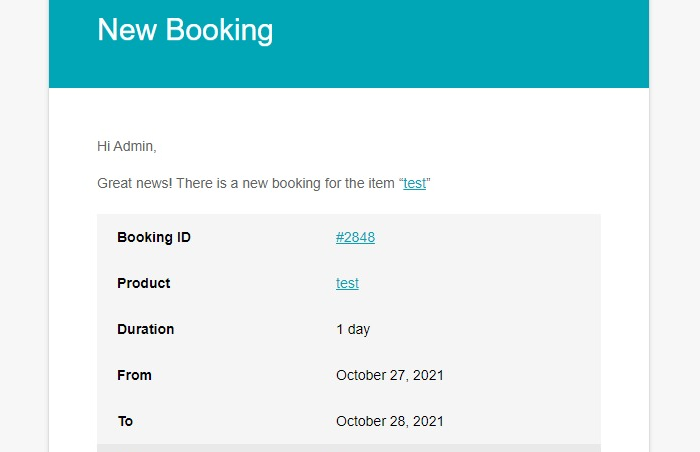Select the "October 27, 2021" date value
Viewport: 700px width, 452px height.
click(x=390, y=375)
